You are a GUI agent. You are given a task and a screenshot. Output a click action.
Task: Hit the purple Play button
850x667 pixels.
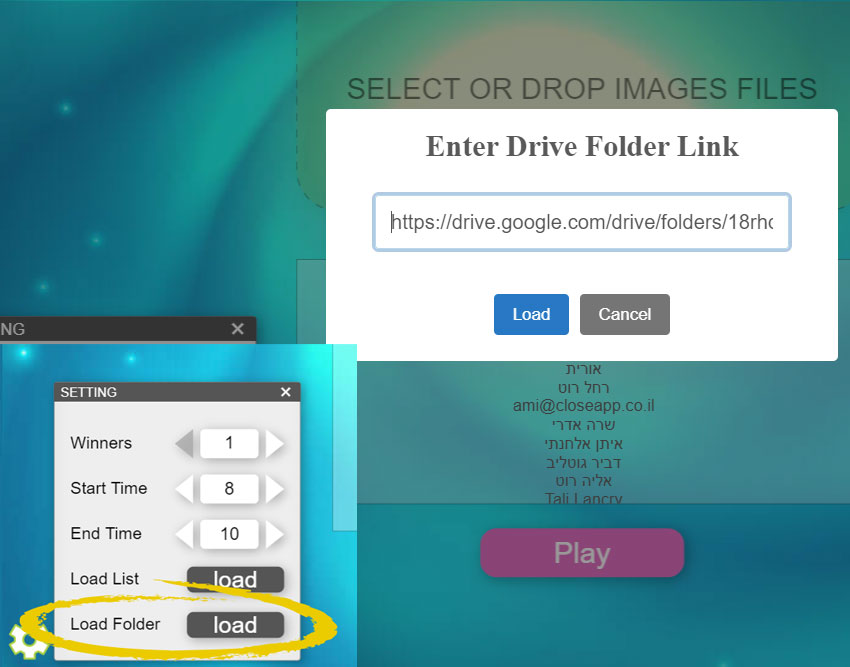point(581,553)
